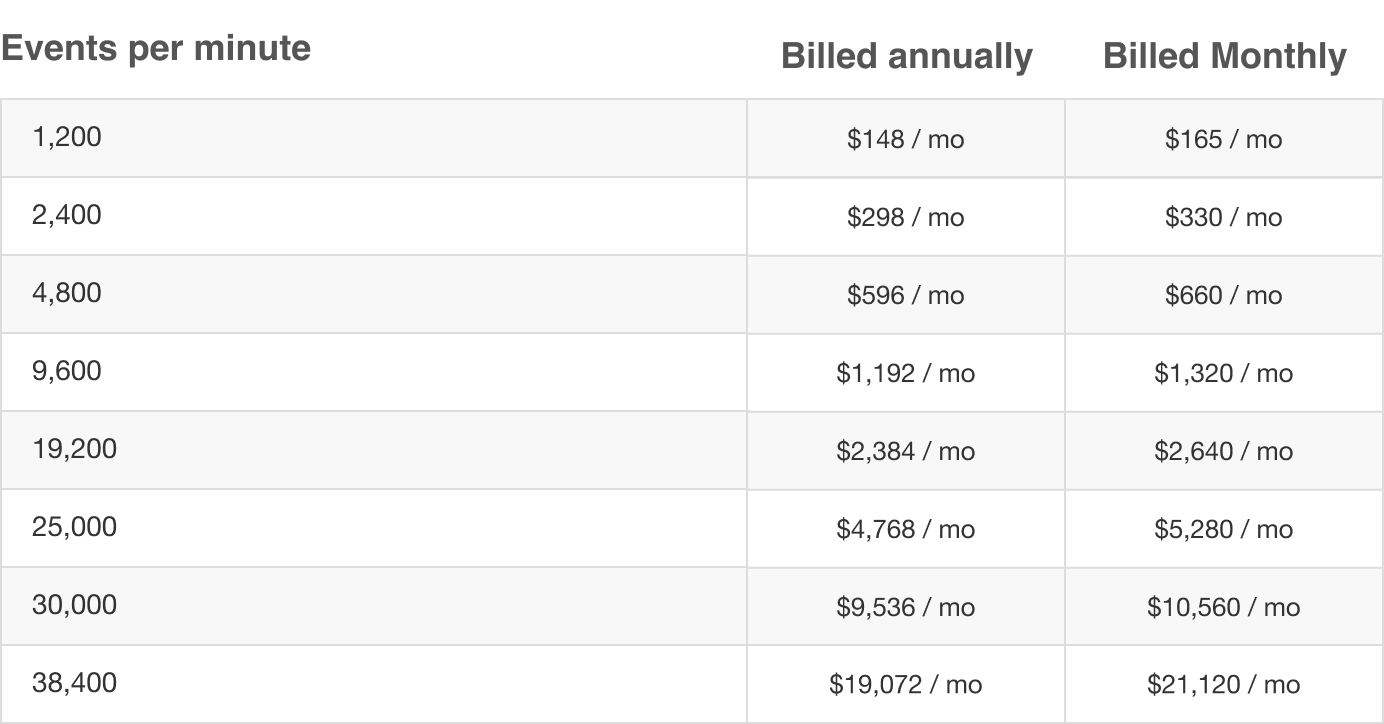Select the 2,400 events row
This screenshot has width=1384, height=724.
point(692,216)
